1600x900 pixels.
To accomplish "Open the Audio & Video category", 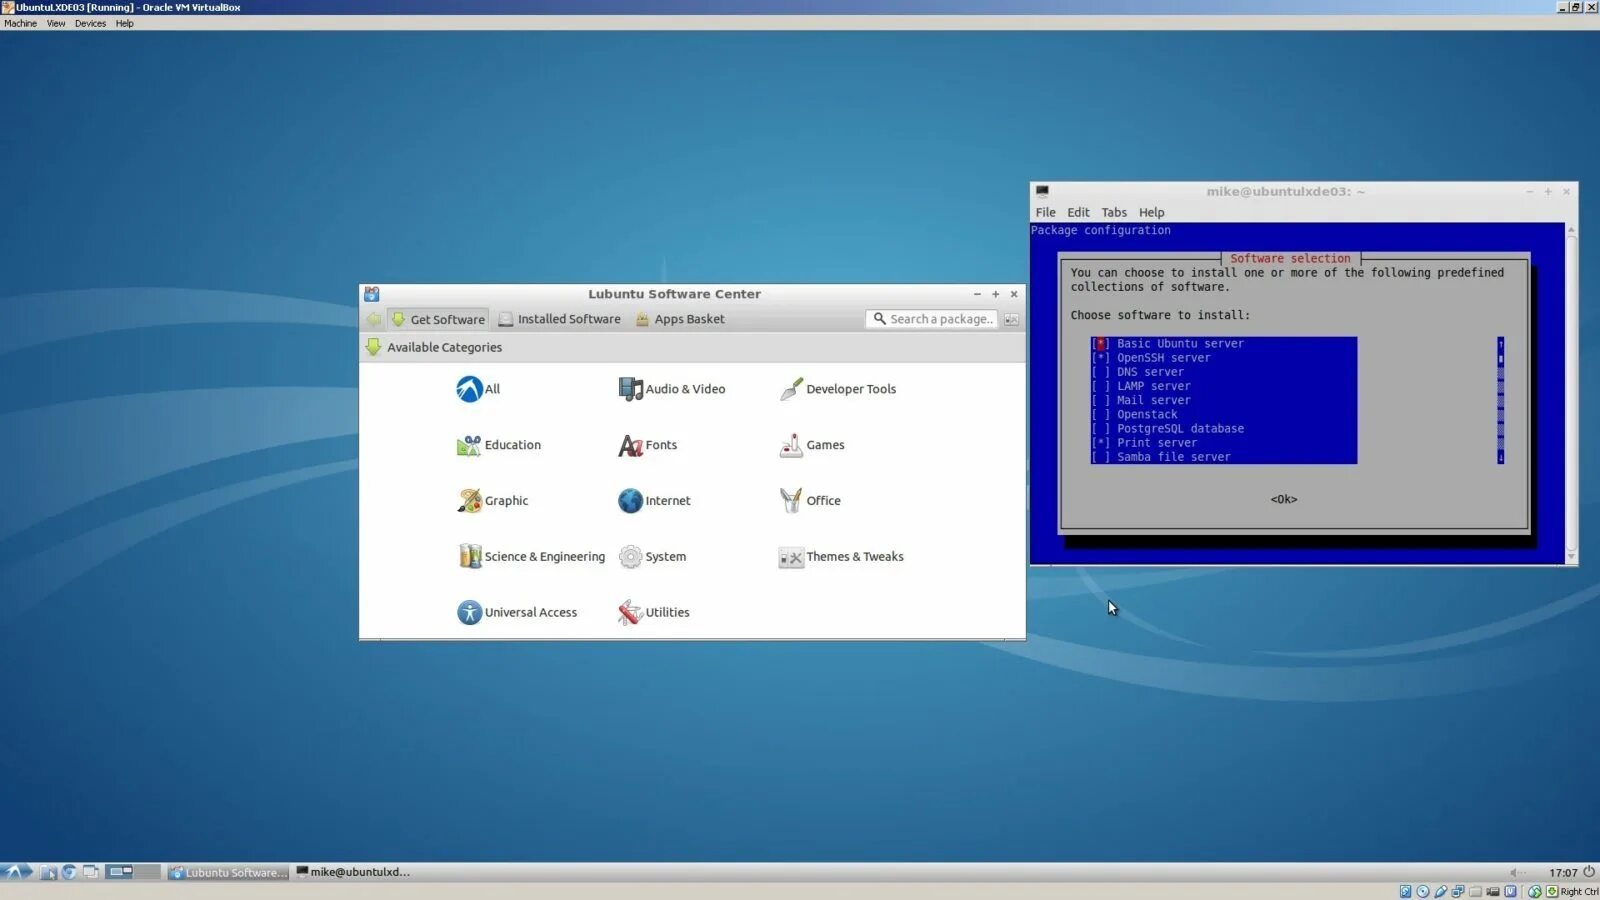I will pyautogui.click(x=671, y=389).
